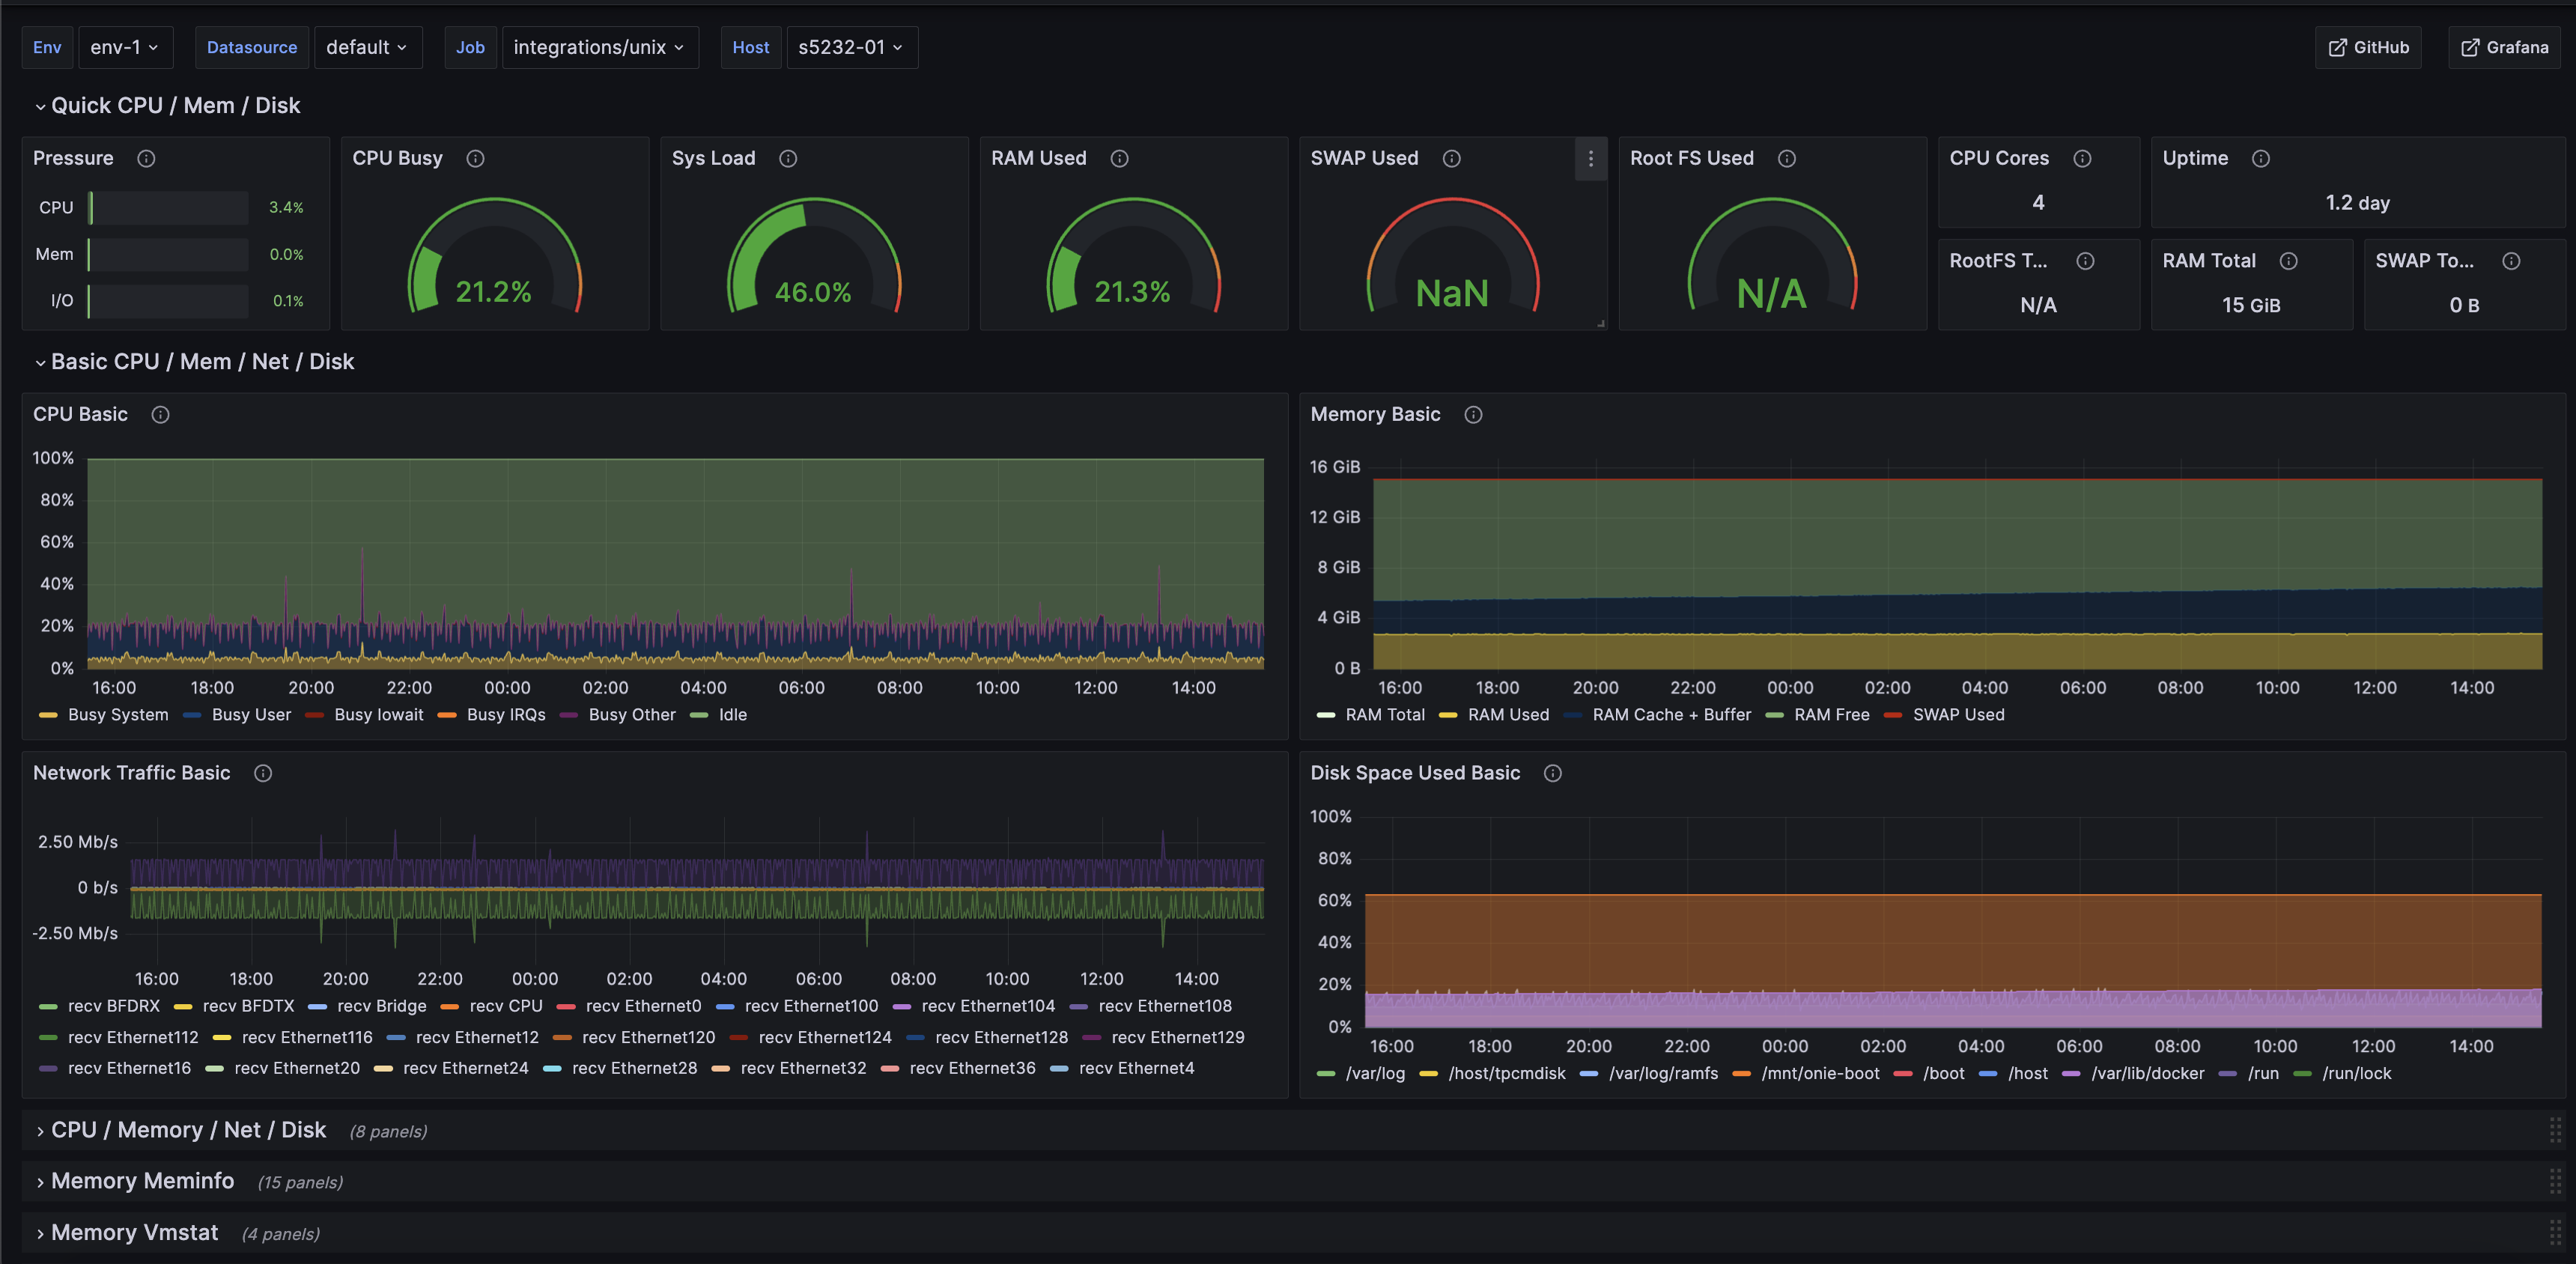Click the Busy User color swatch in the legend
The image size is (2576, 1264).
193,715
